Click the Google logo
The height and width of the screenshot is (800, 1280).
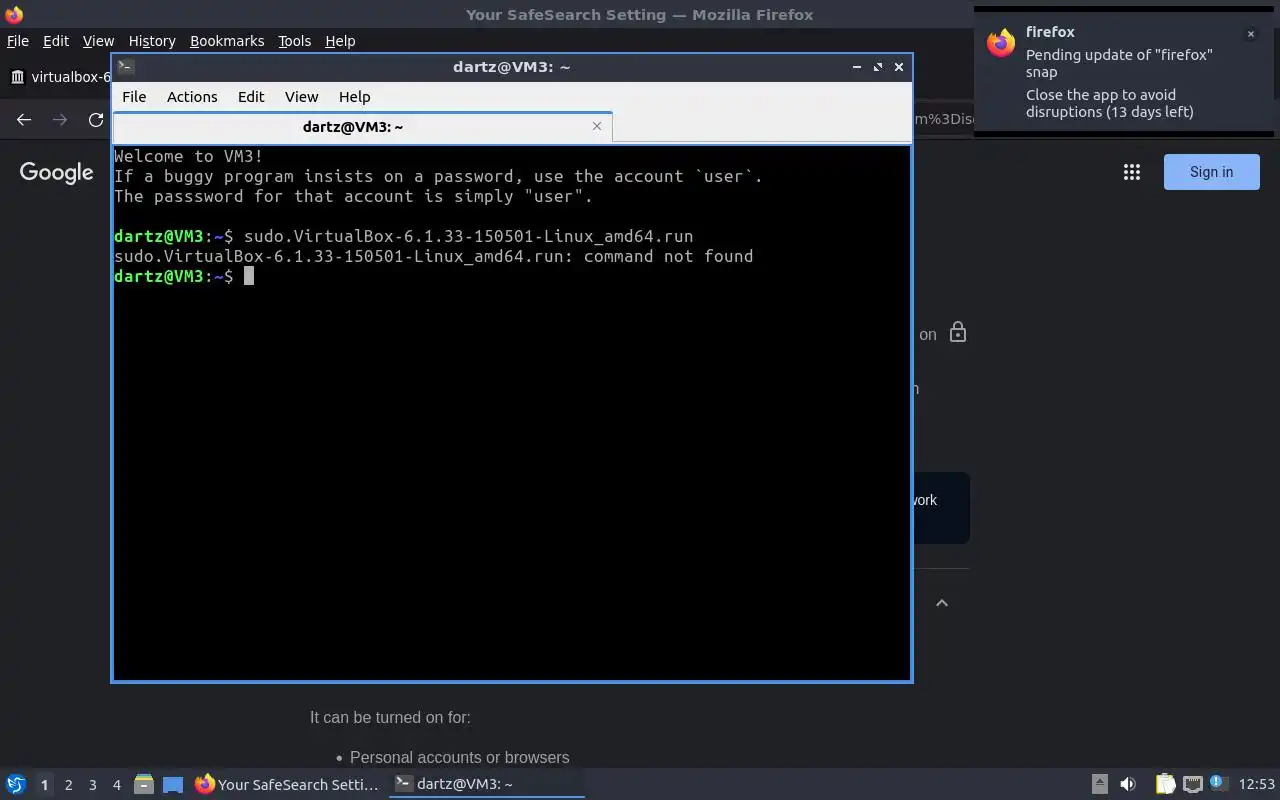point(57,173)
